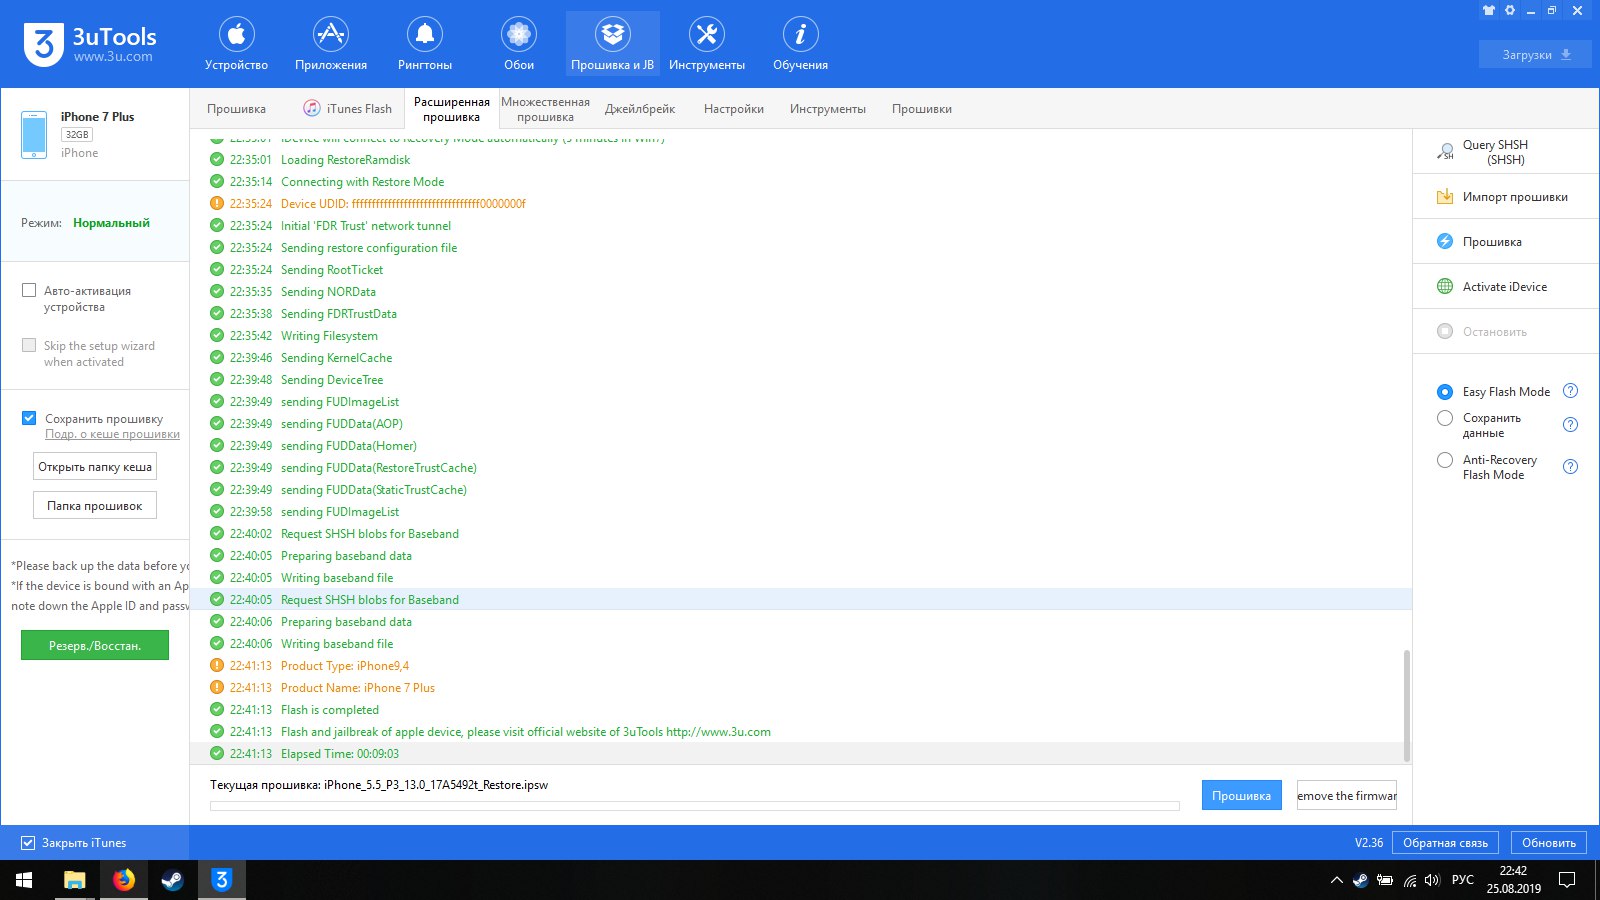The height and width of the screenshot is (900, 1600).
Task: Open the Джейлбрейк tab
Action: [640, 109]
